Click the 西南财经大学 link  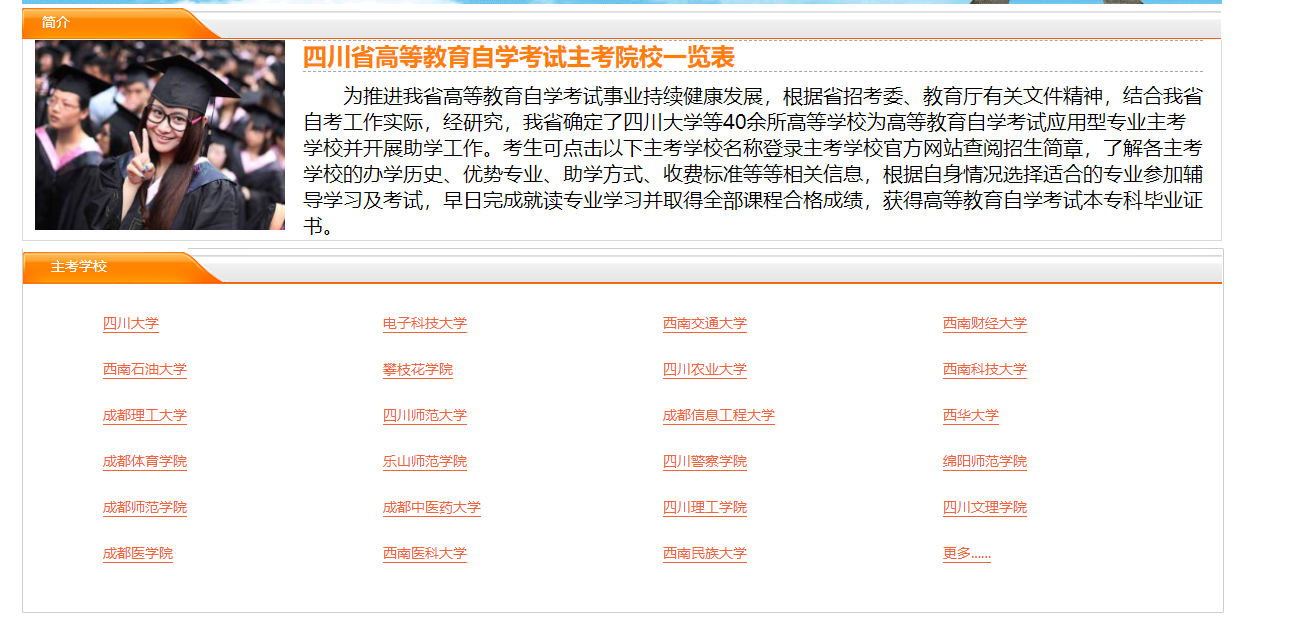click(x=985, y=324)
